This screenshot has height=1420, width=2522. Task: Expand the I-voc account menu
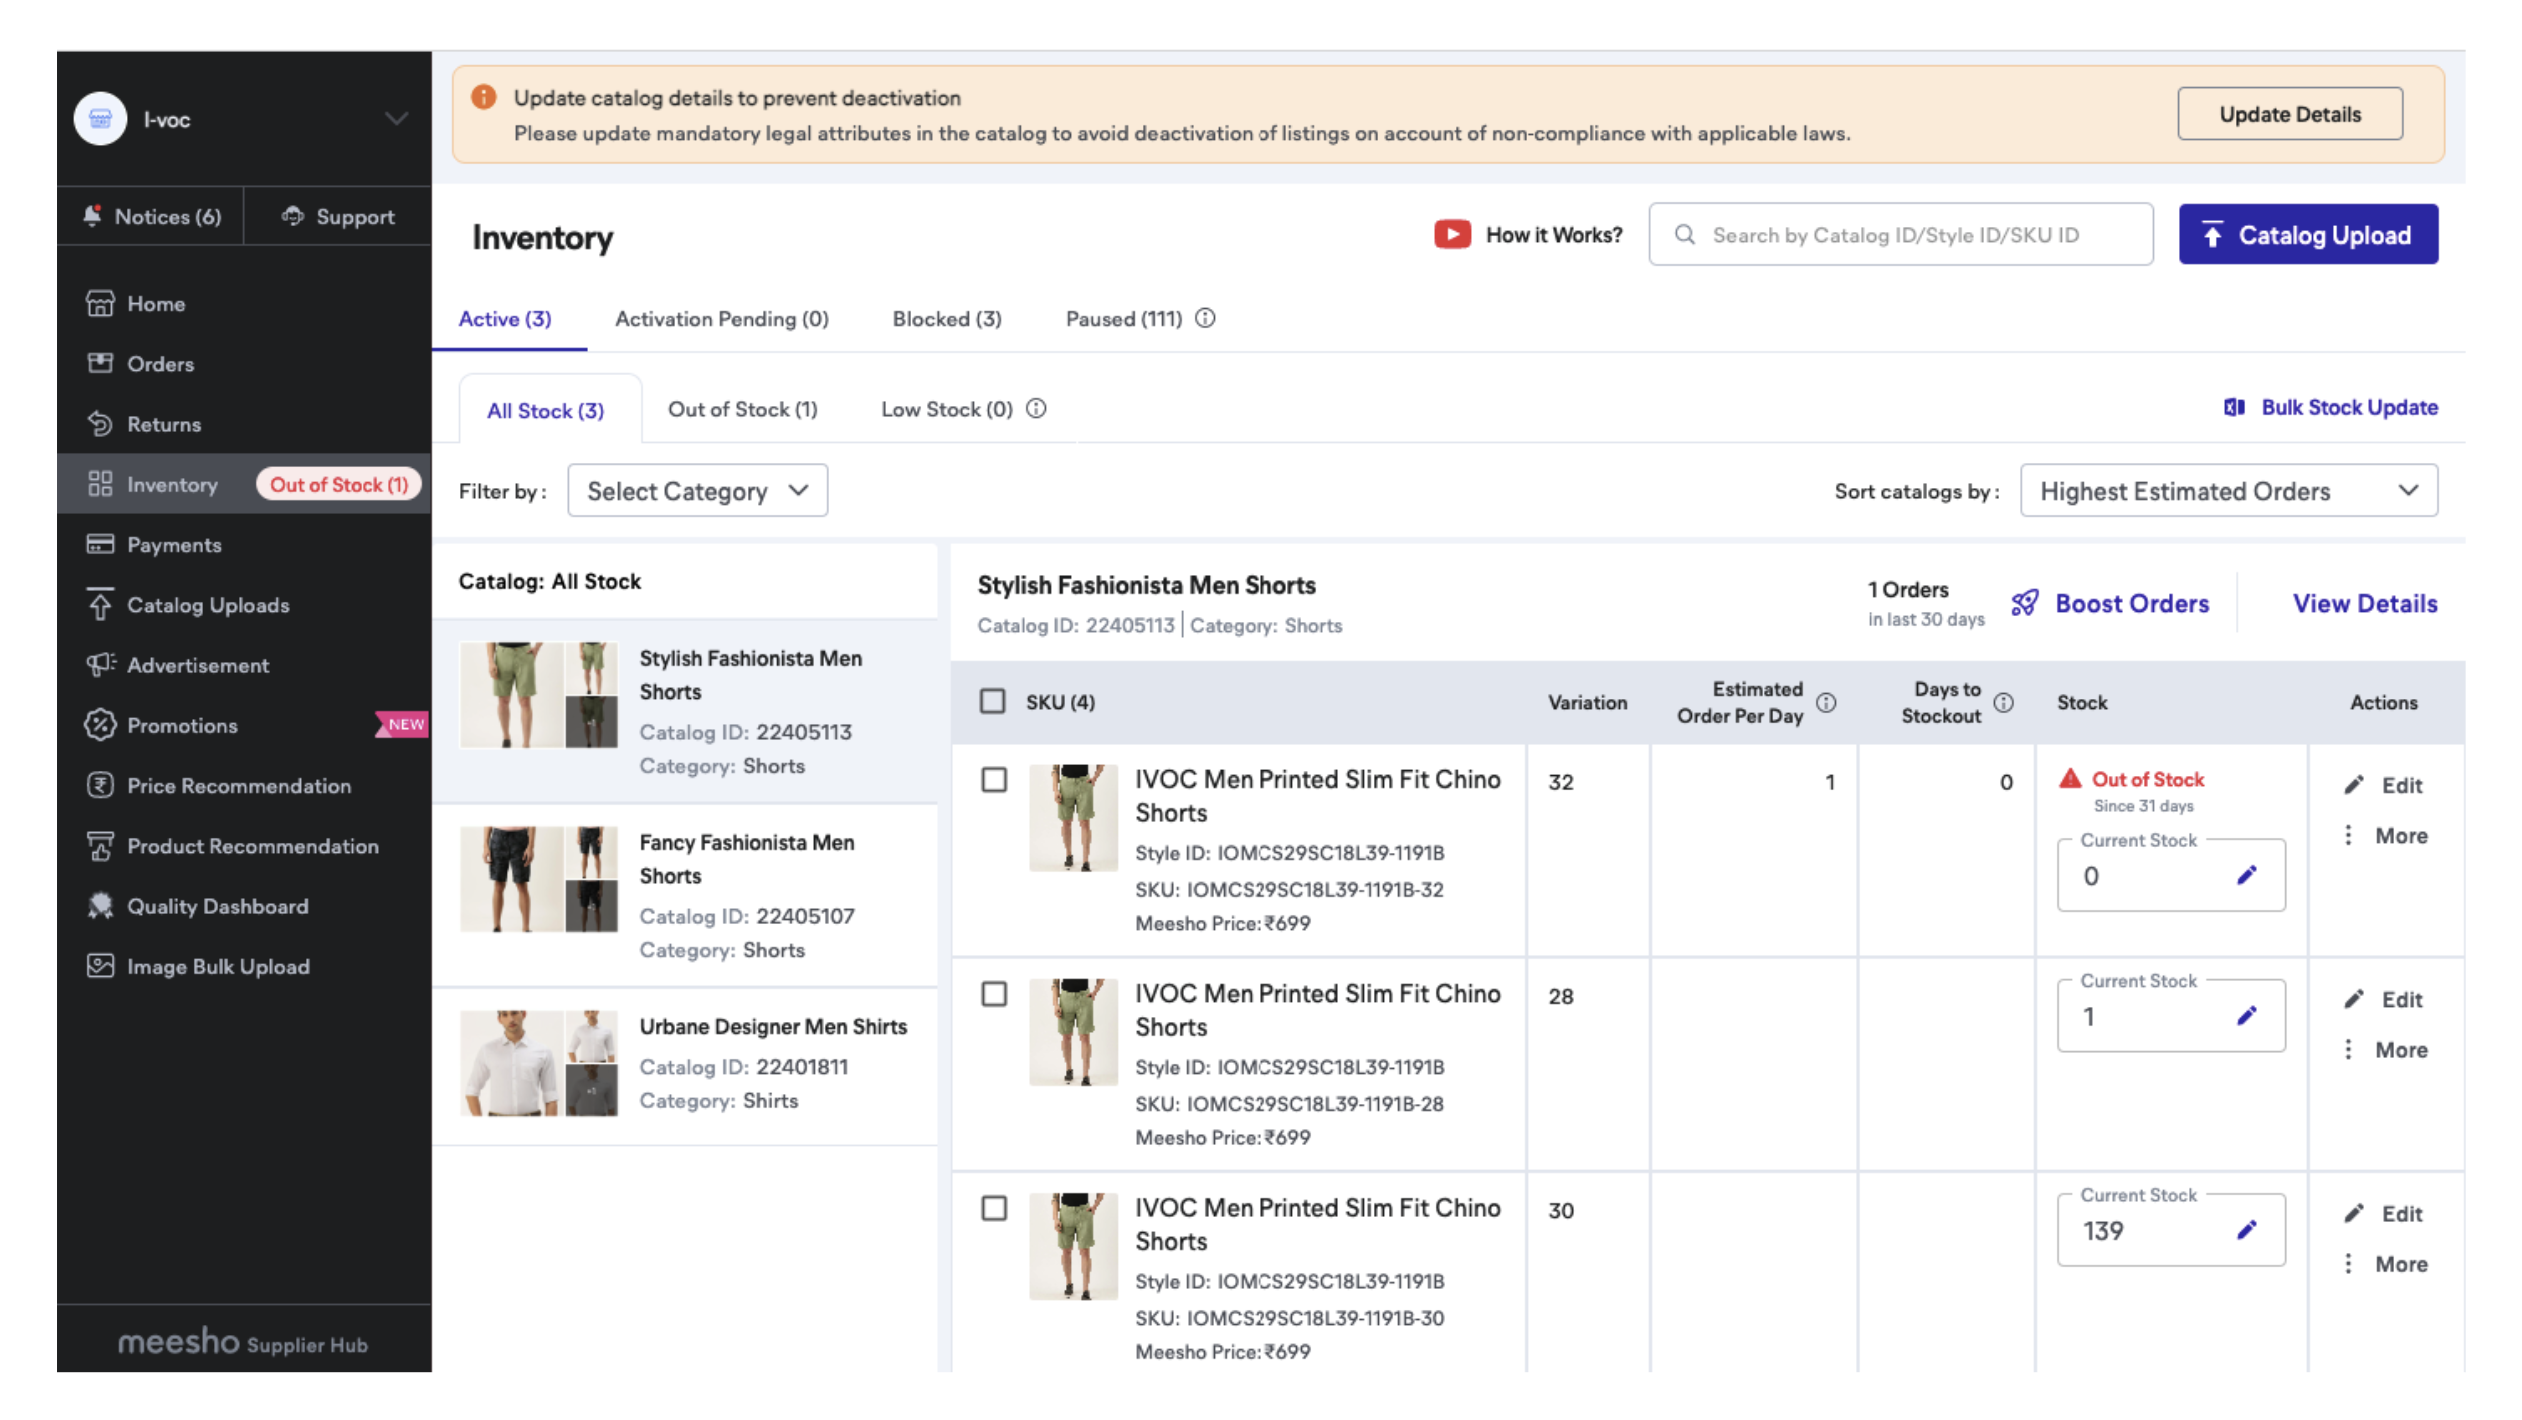[x=396, y=118]
